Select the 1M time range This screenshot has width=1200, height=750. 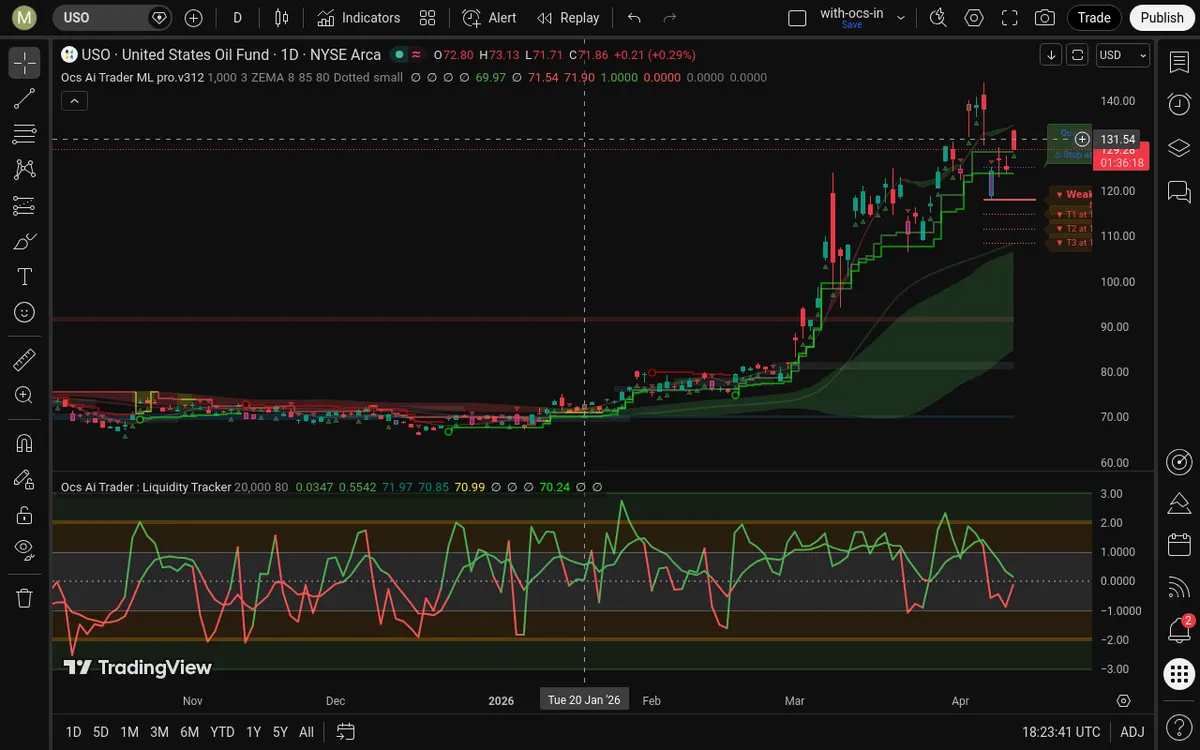(x=129, y=732)
